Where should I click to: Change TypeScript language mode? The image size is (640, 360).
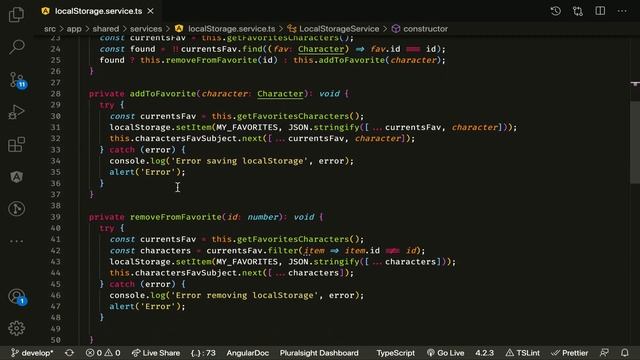395,353
